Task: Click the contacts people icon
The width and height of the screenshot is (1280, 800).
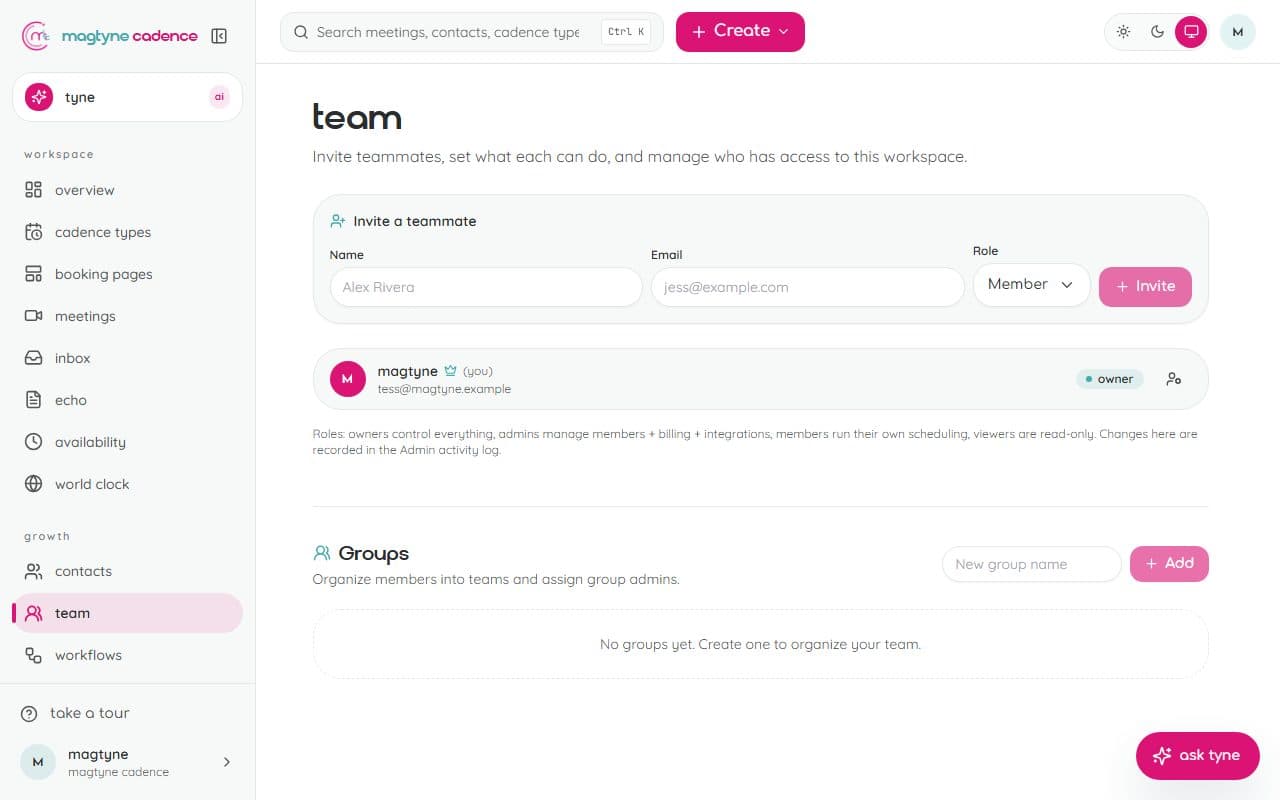Action: (x=34, y=571)
